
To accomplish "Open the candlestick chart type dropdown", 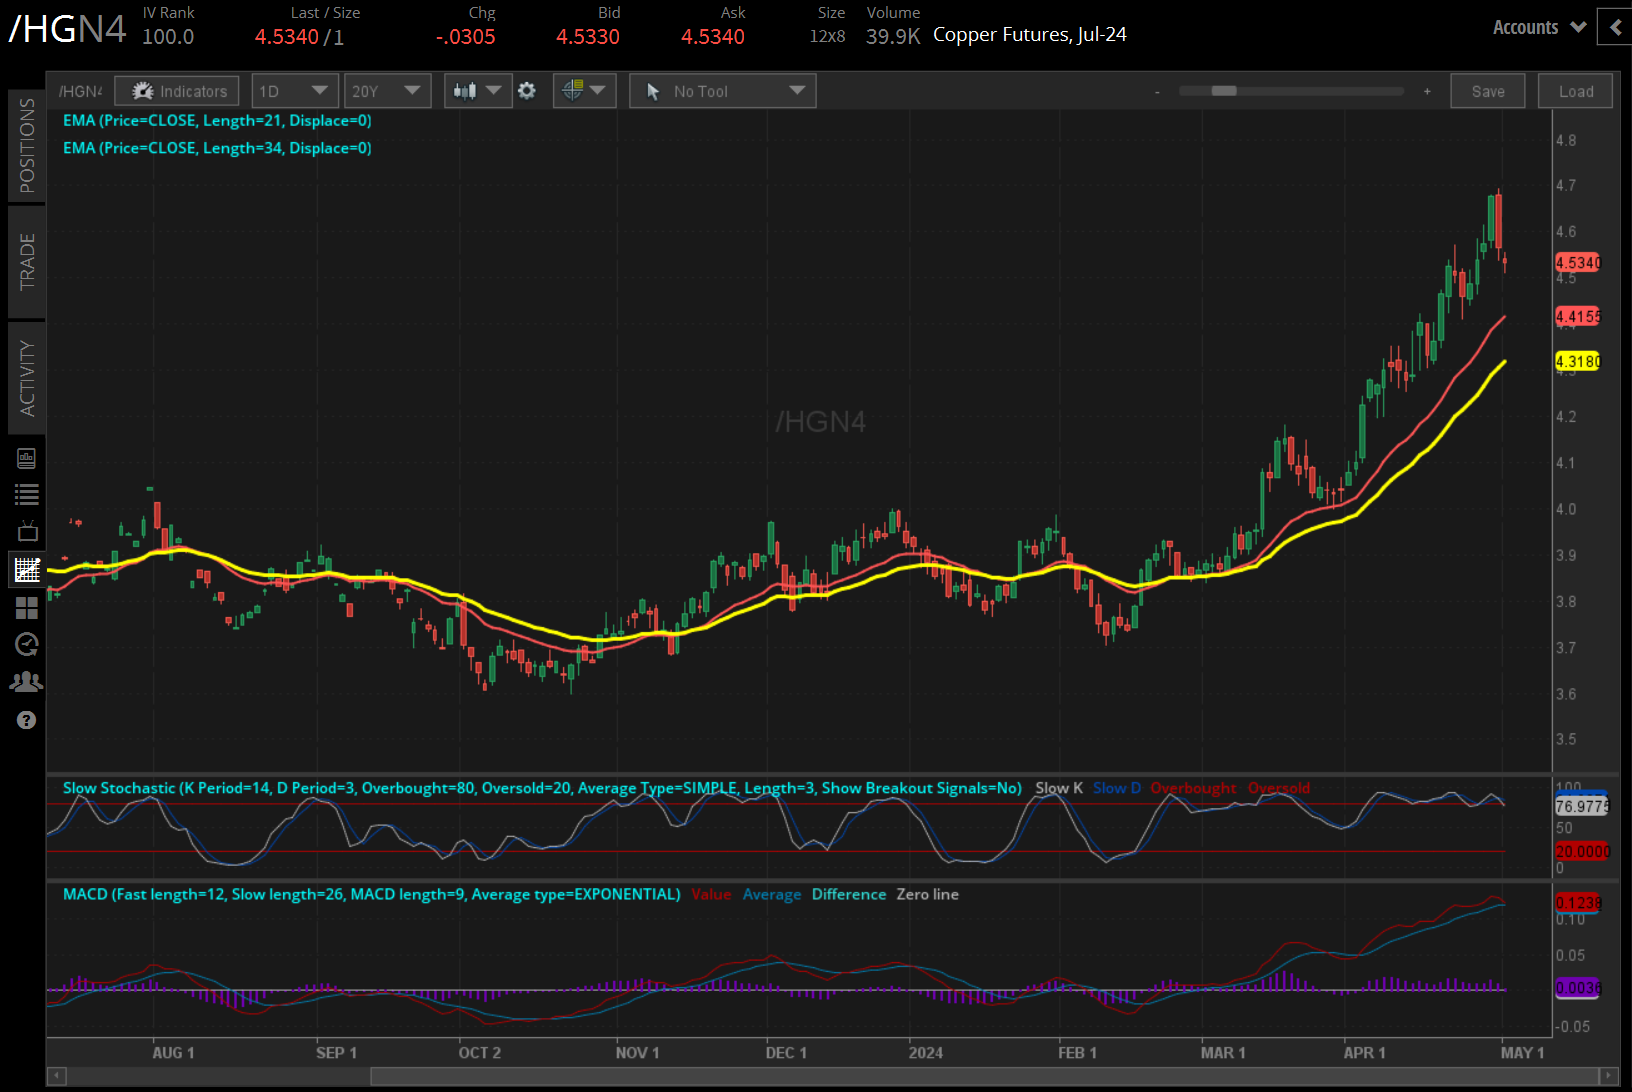I will point(477,91).
